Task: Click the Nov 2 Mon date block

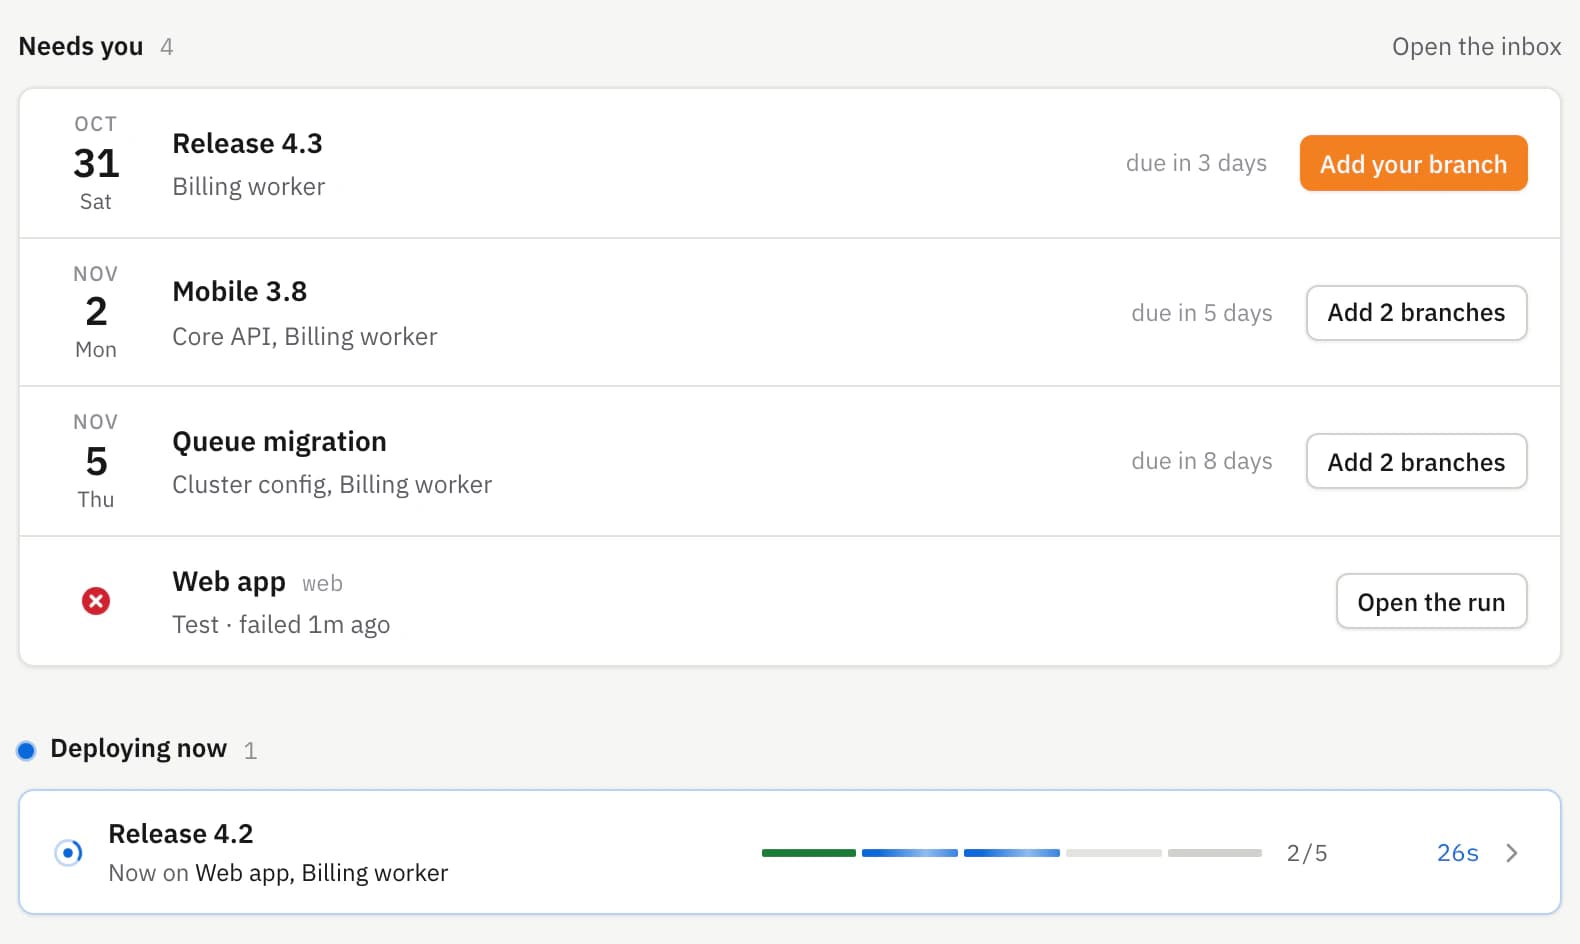Action: (x=96, y=312)
